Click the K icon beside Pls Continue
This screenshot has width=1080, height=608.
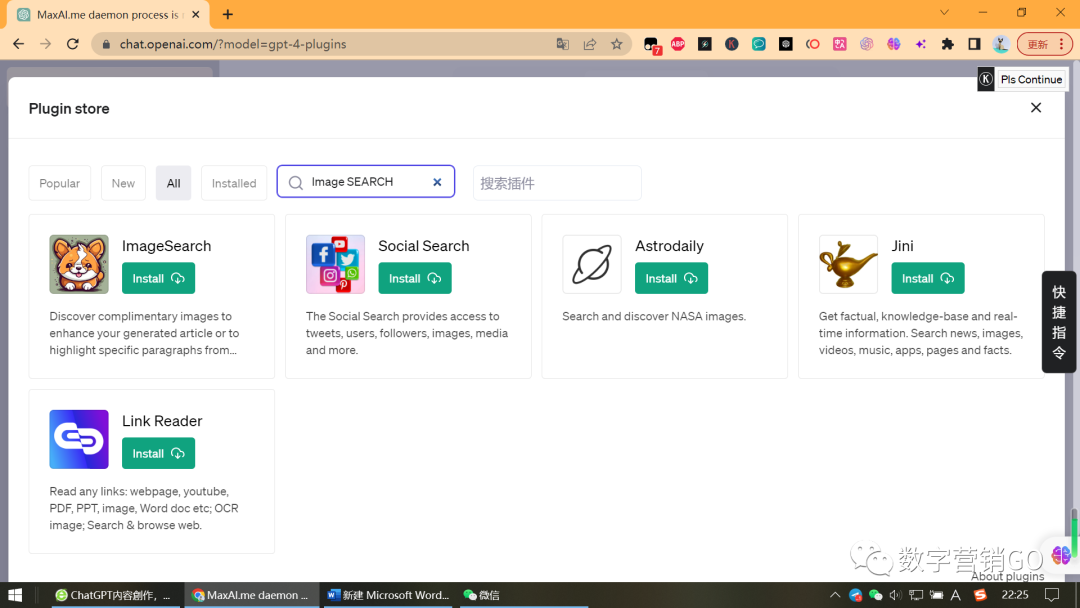pos(986,79)
